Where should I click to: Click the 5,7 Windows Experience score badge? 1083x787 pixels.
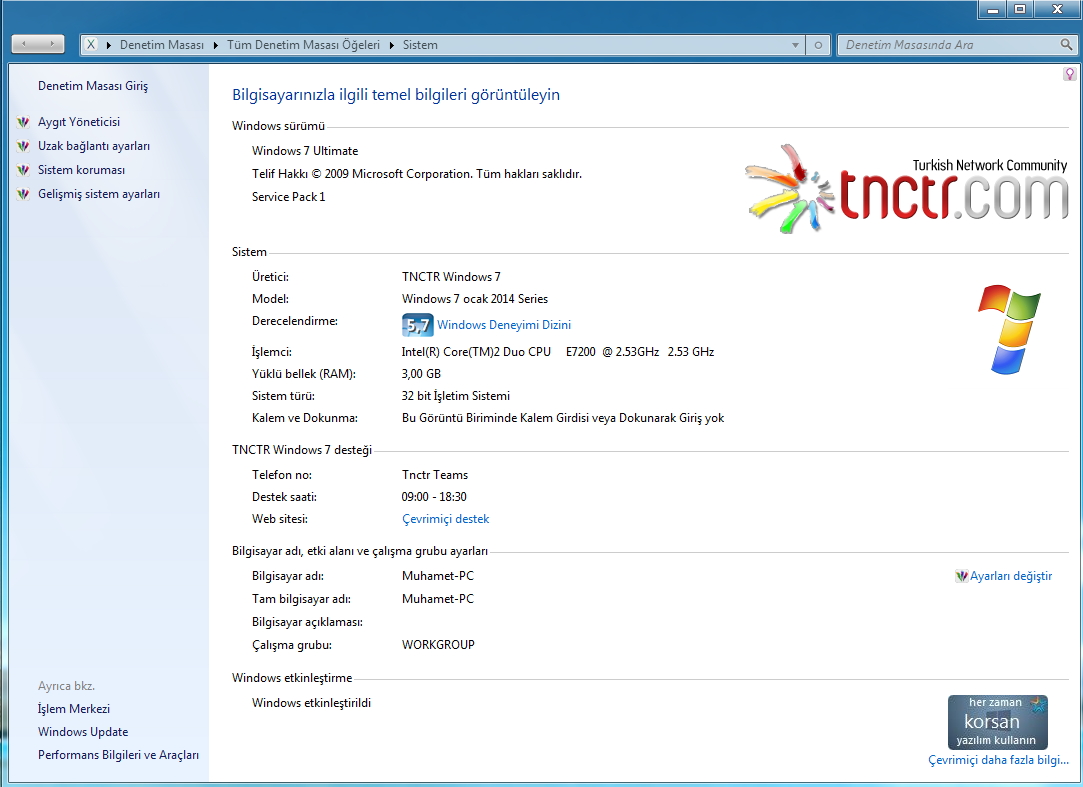click(417, 325)
